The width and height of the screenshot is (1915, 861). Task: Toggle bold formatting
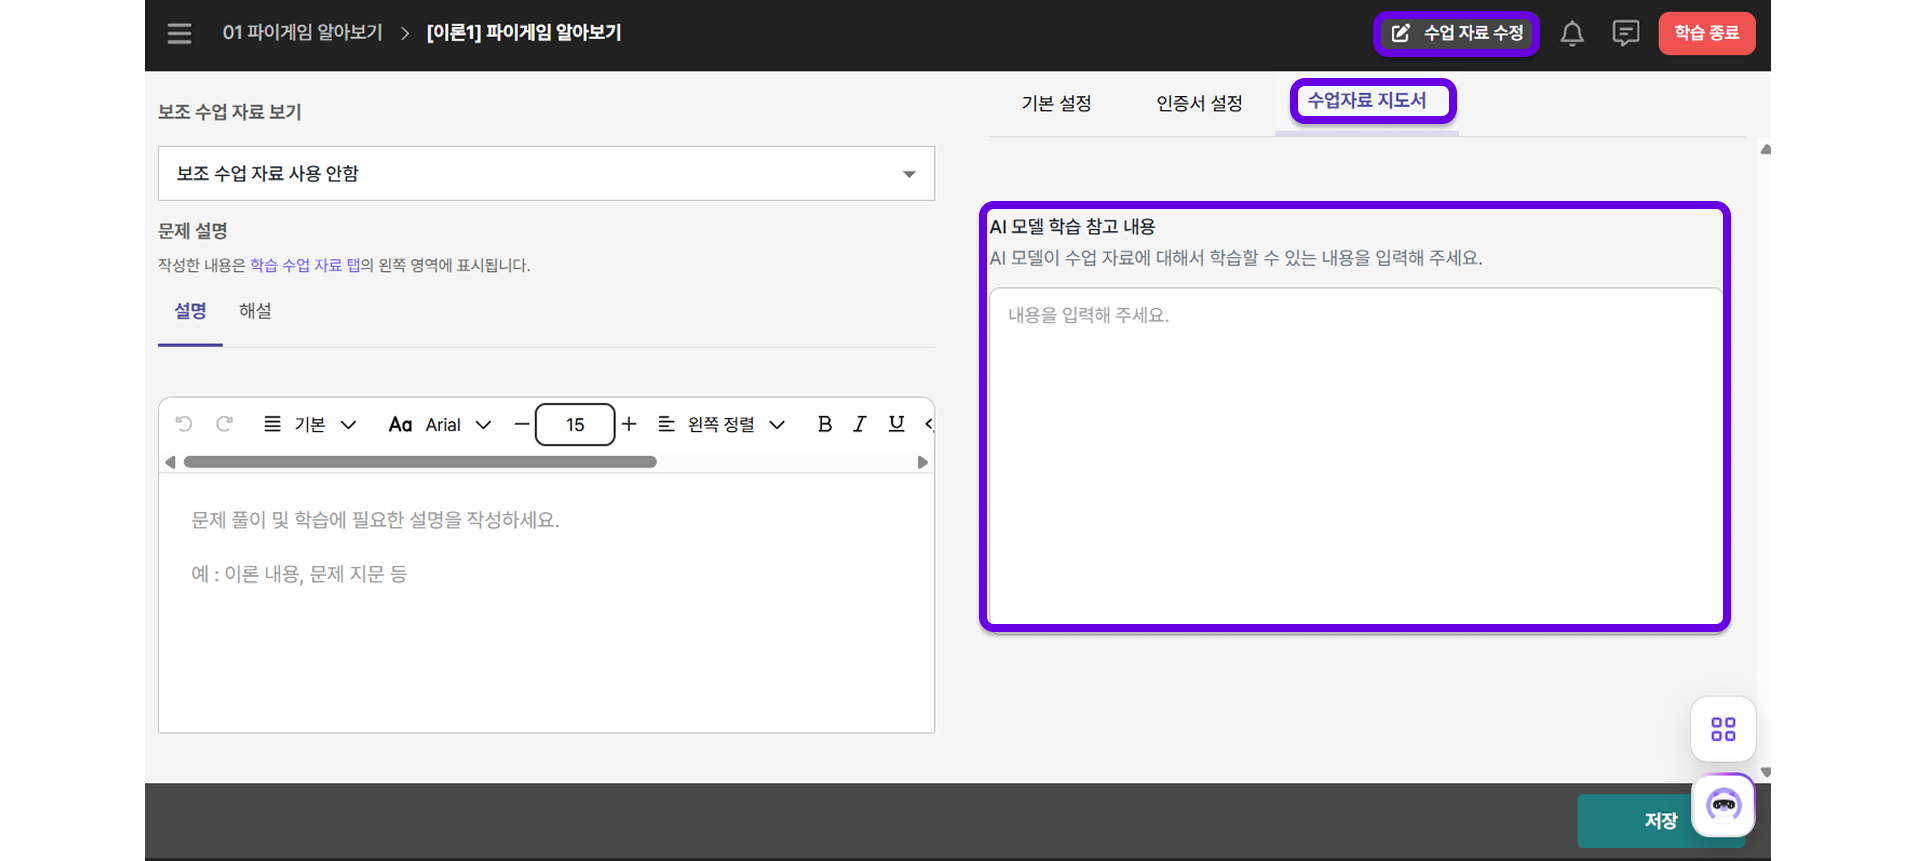point(824,424)
